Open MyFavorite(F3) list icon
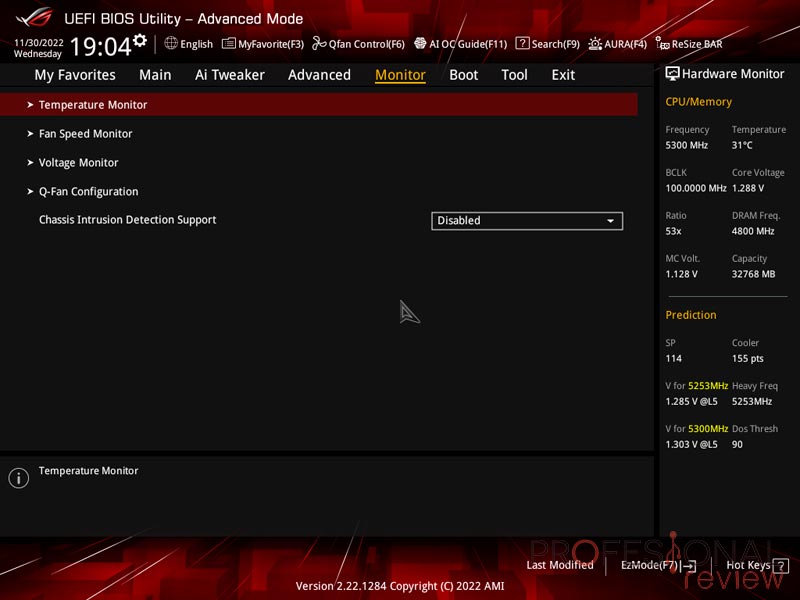Image resolution: width=800 pixels, height=600 pixels. 229,43
